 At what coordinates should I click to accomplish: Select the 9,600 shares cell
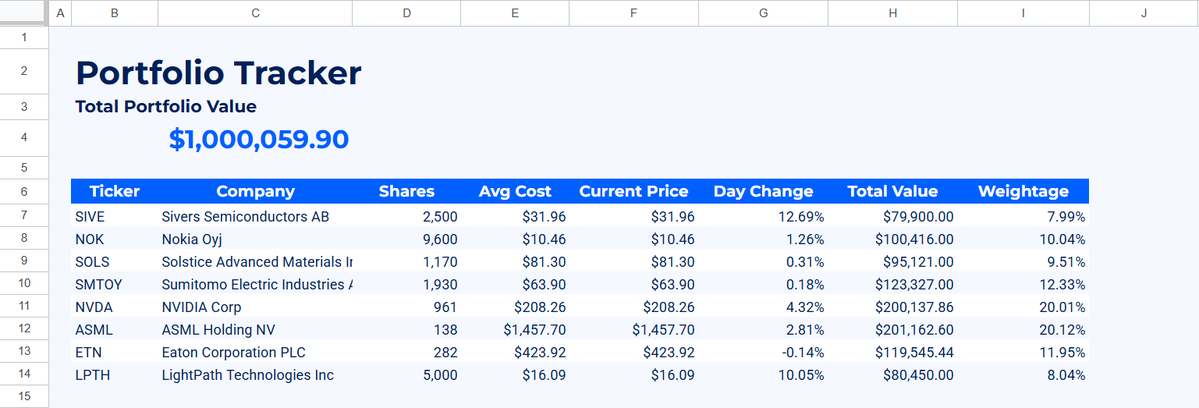(x=407, y=239)
